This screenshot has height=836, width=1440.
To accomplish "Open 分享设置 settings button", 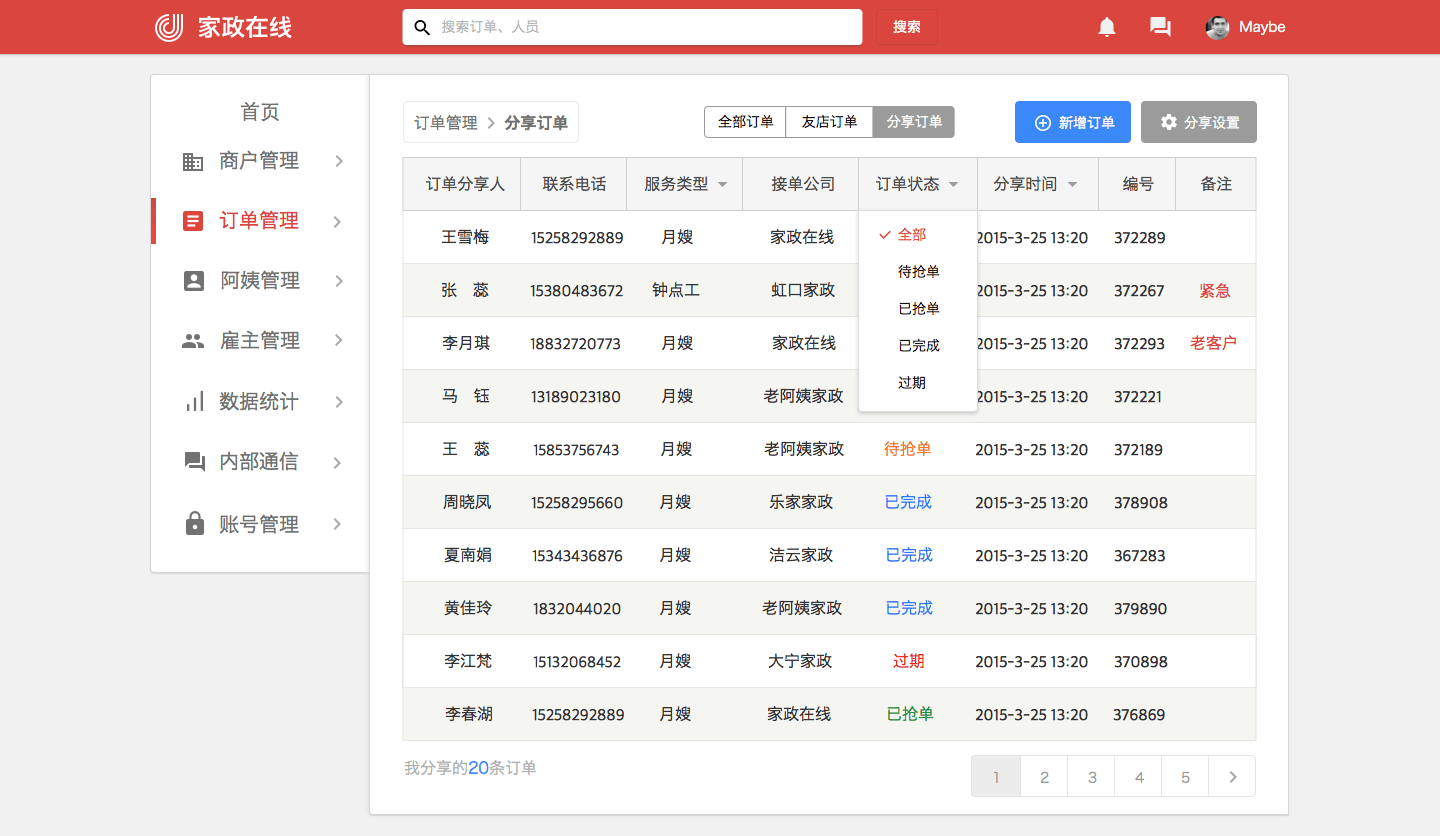I will tap(1198, 122).
